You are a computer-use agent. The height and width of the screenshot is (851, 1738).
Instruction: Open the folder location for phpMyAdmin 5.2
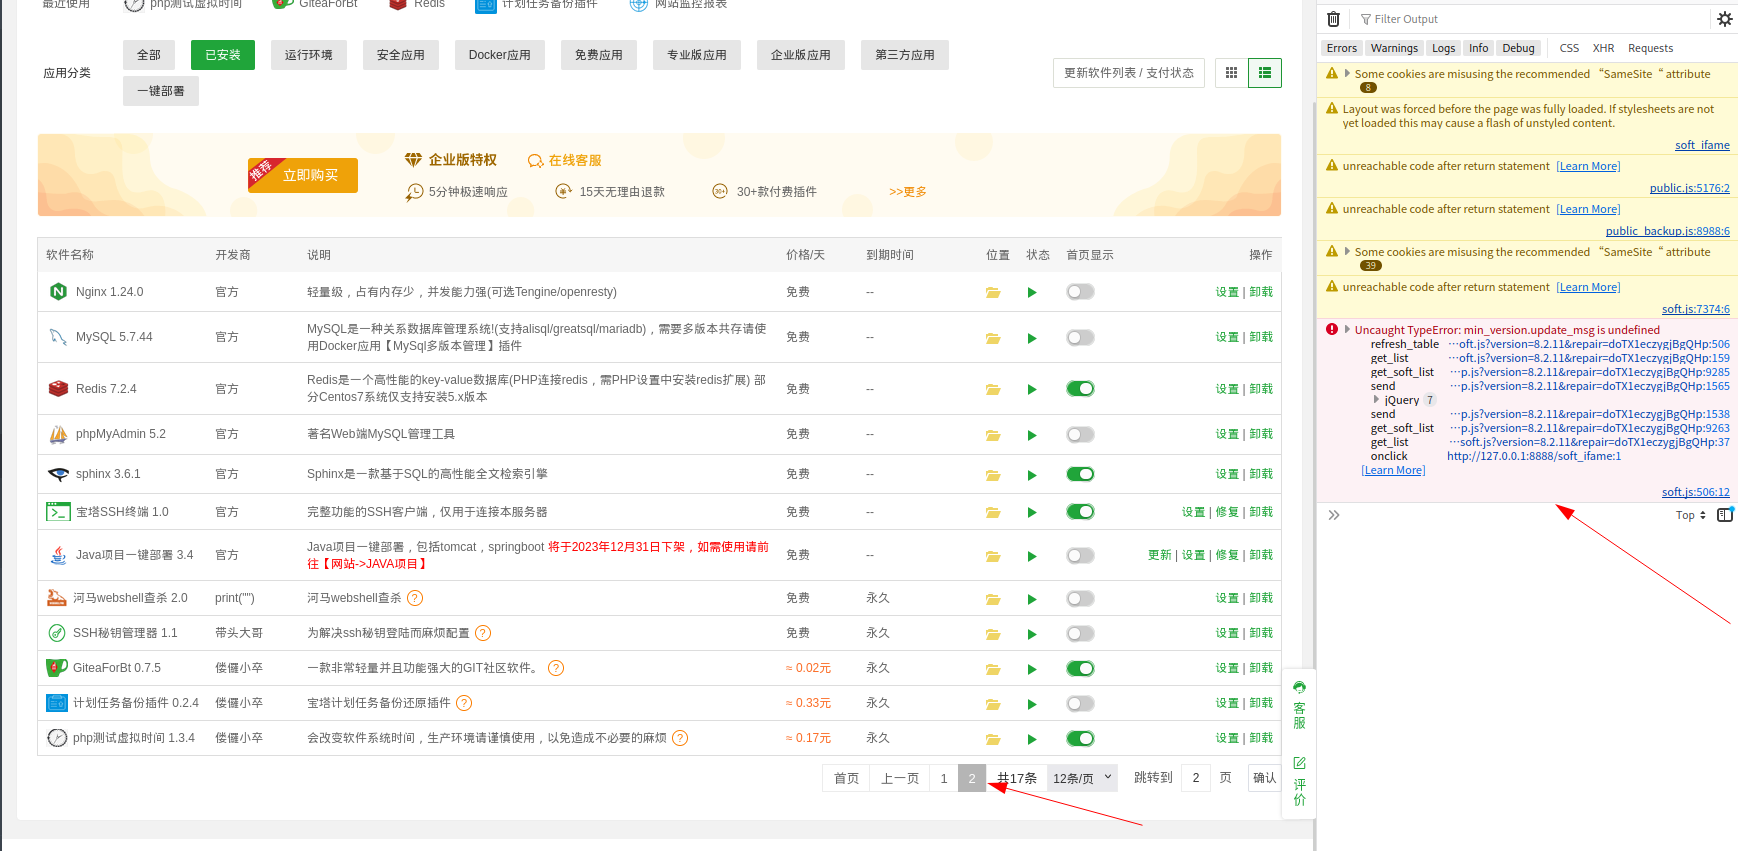point(992,435)
